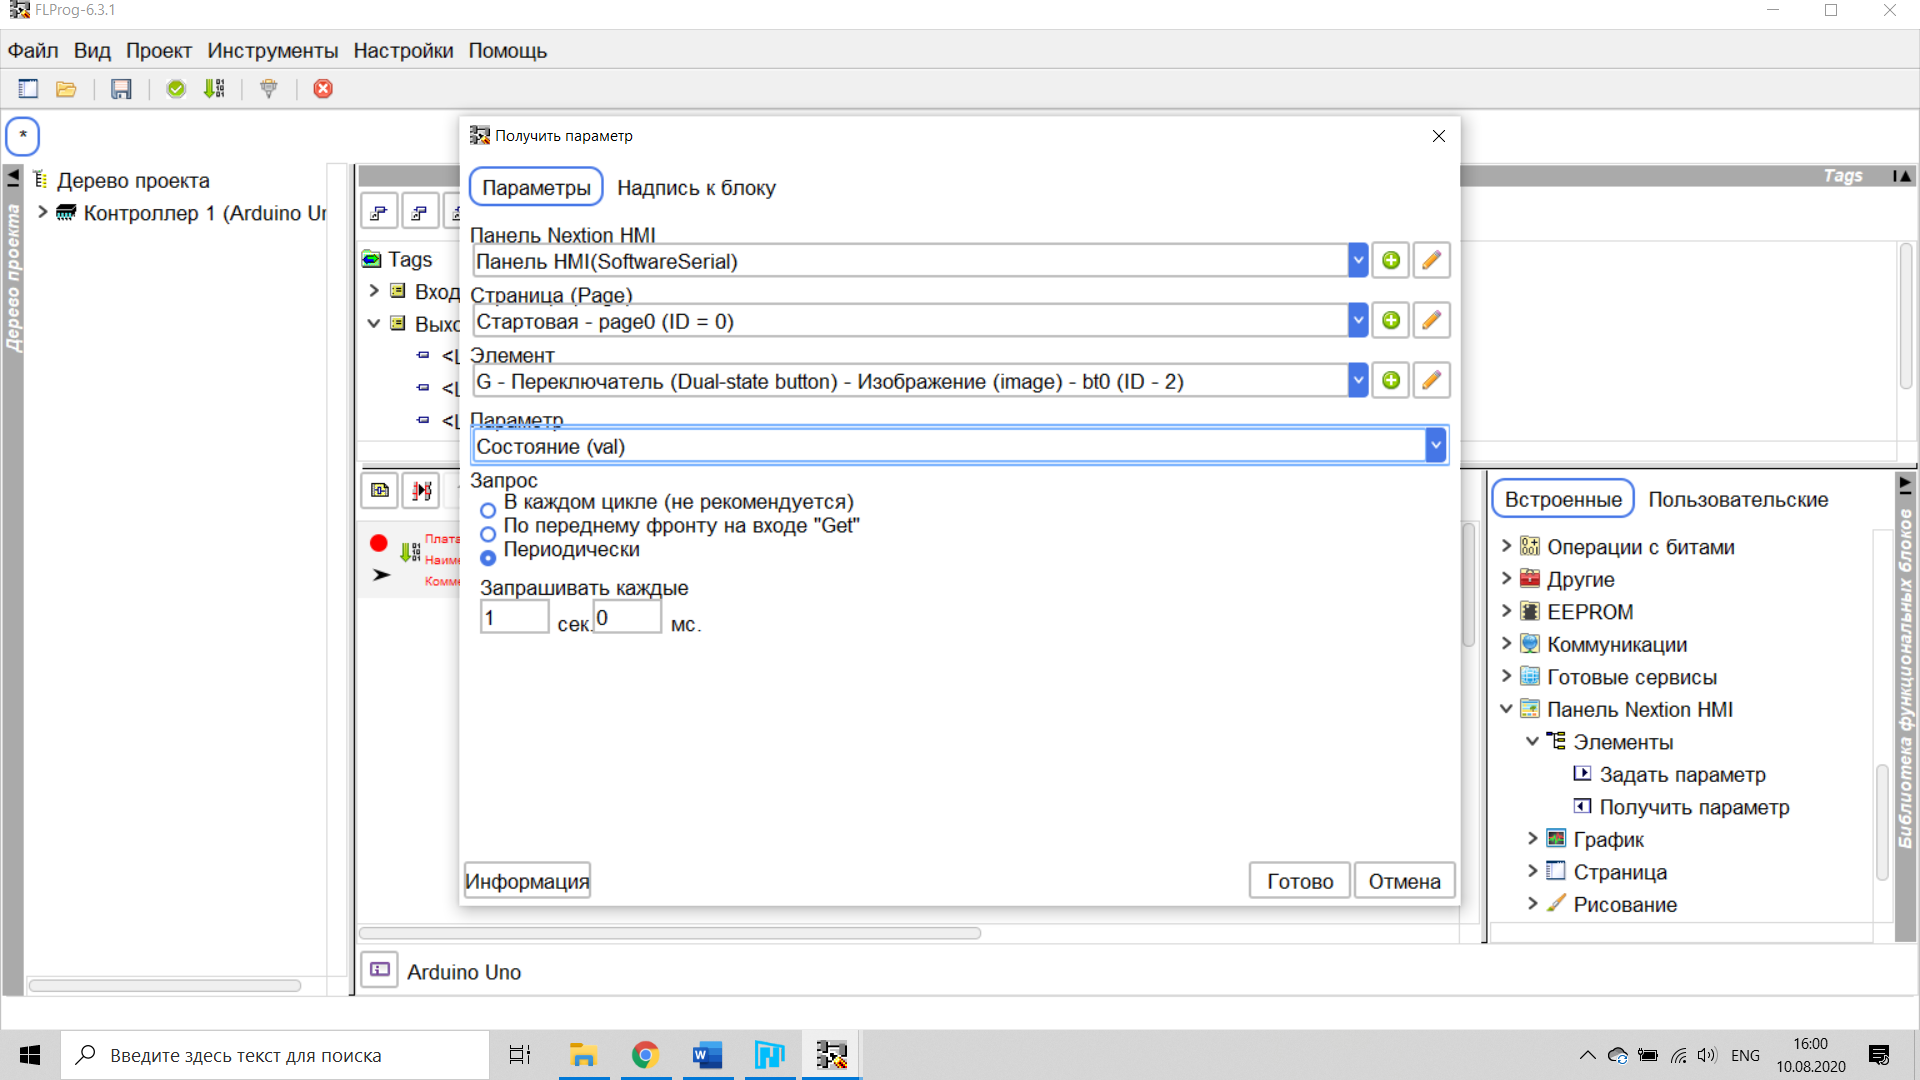Select query in every cycle option
Image resolution: width=1920 pixels, height=1080 pixels.
pyautogui.click(x=488, y=510)
